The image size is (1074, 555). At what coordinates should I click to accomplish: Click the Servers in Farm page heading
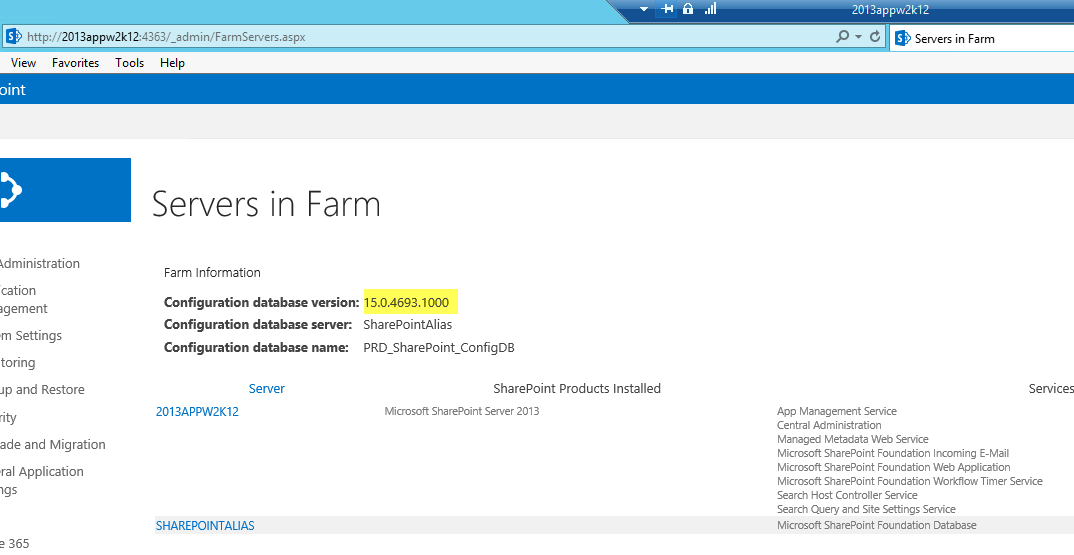point(266,204)
